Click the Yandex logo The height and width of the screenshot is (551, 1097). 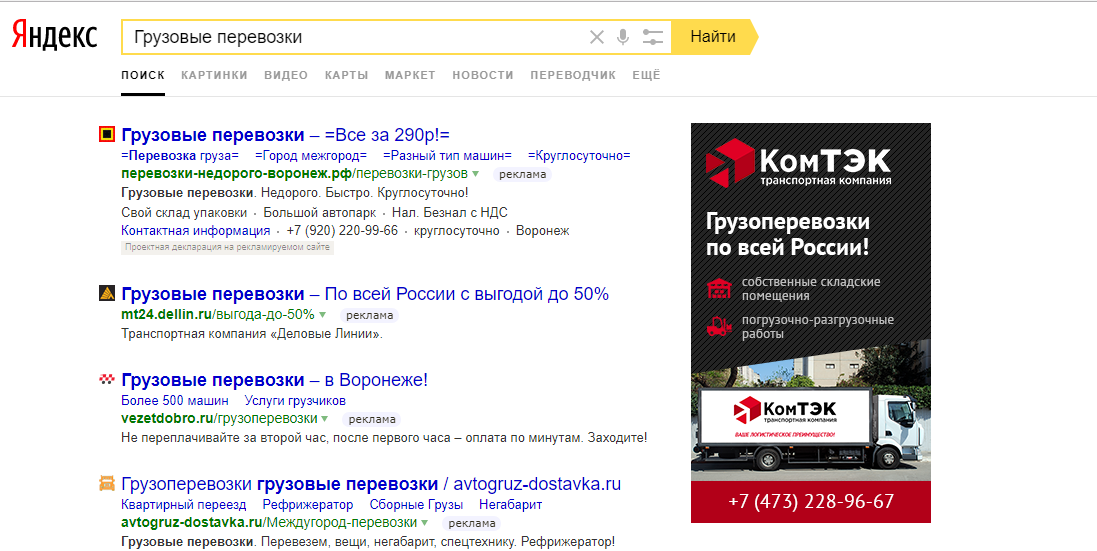click(55, 37)
